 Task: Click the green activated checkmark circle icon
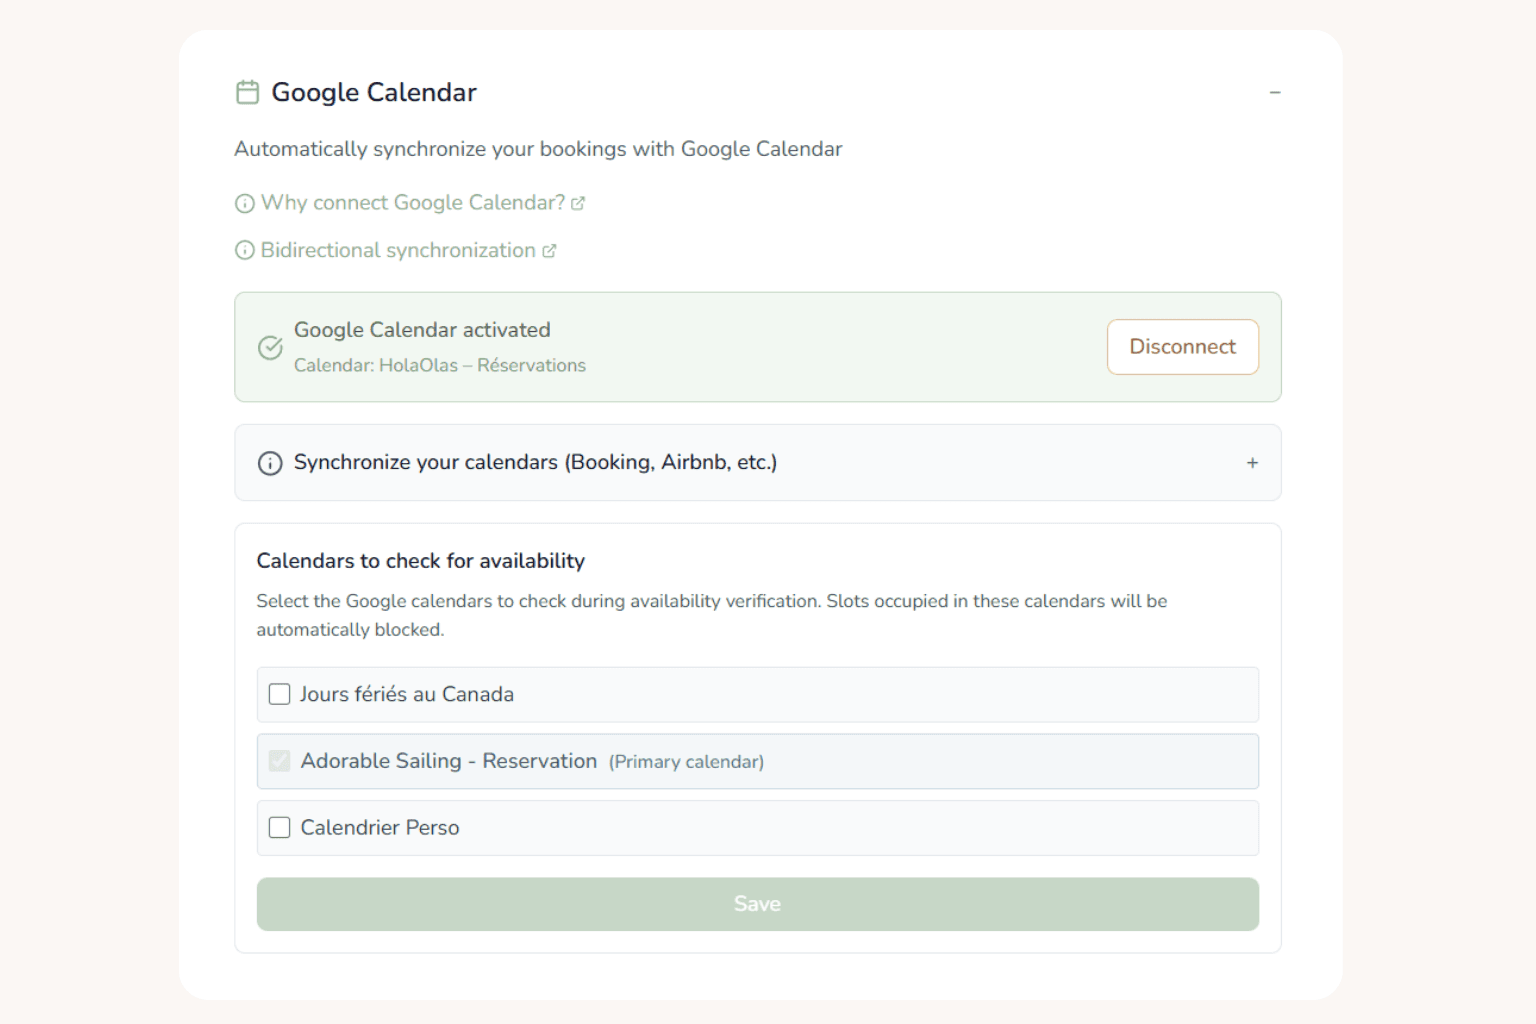[270, 347]
